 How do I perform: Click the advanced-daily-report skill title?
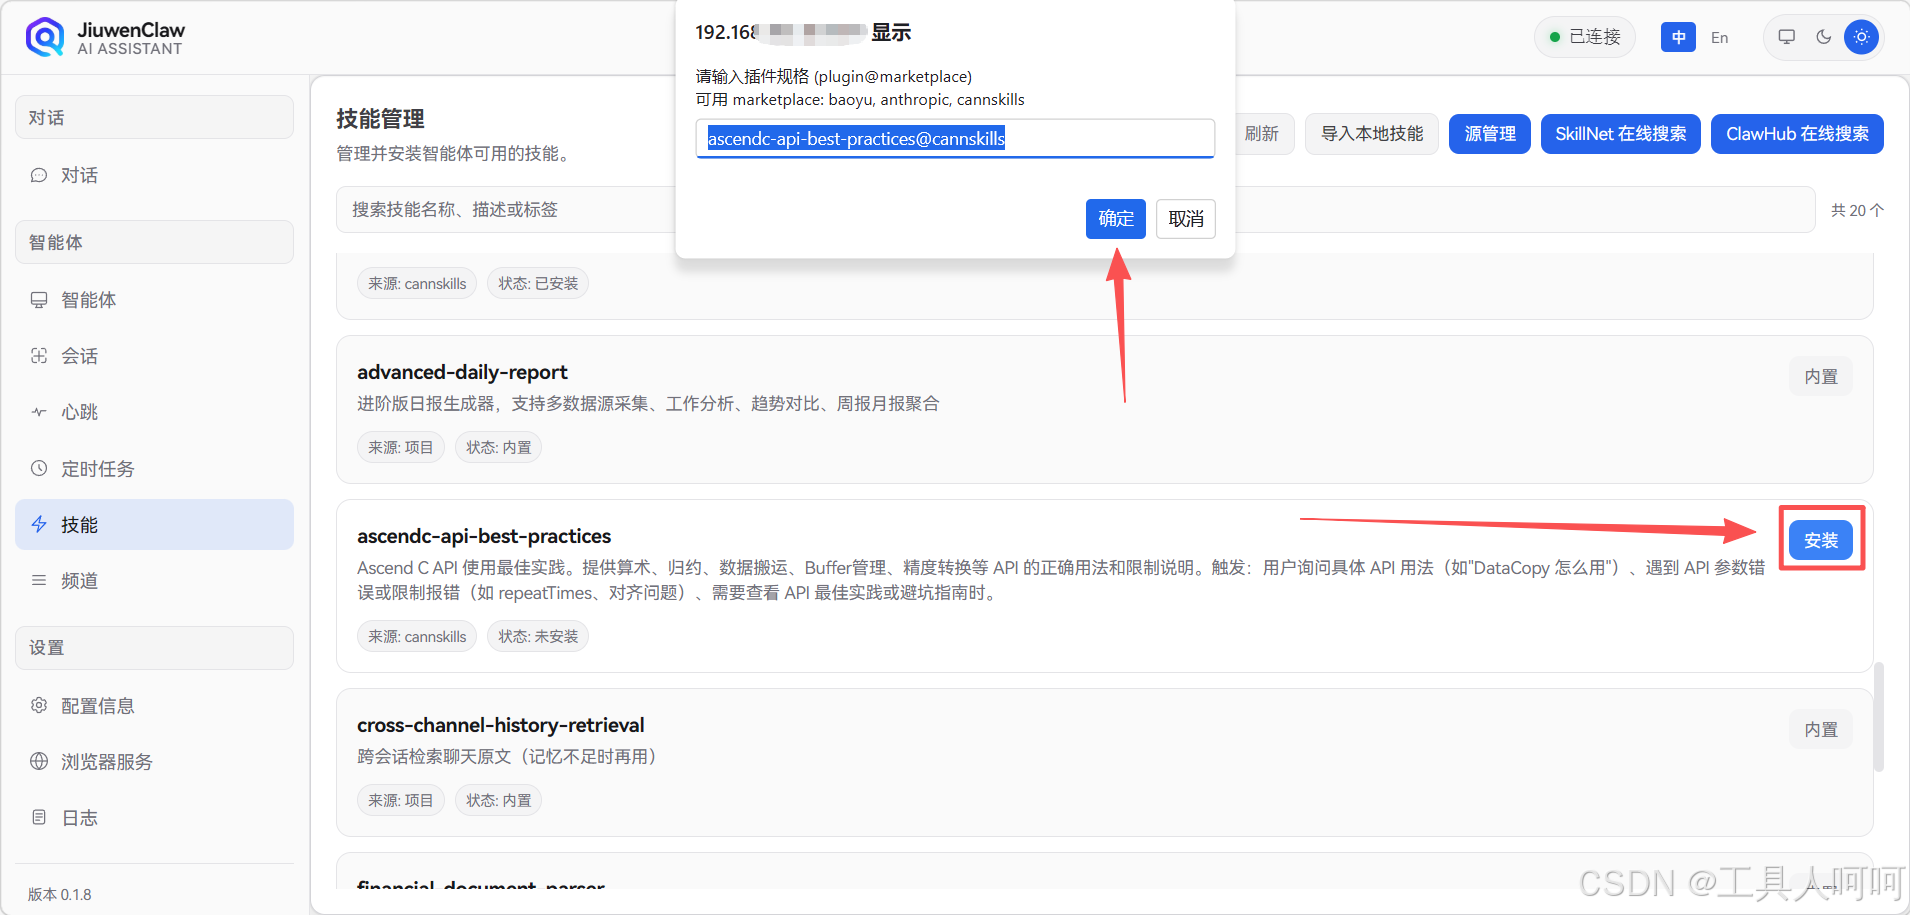click(462, 372)
